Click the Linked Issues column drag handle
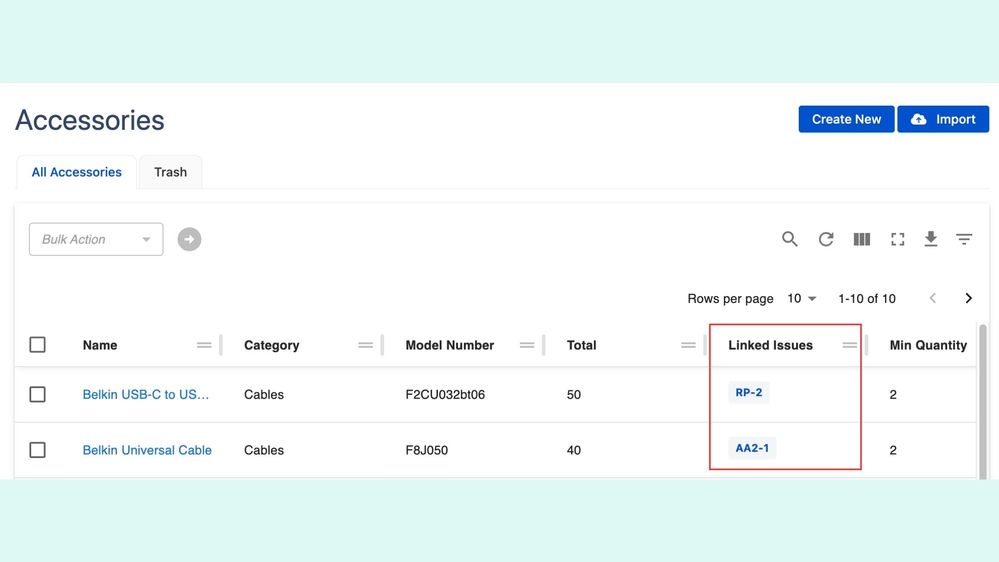The height and width of the screenshot is (562, 999). pyautogui.click(x=849, y=345)
